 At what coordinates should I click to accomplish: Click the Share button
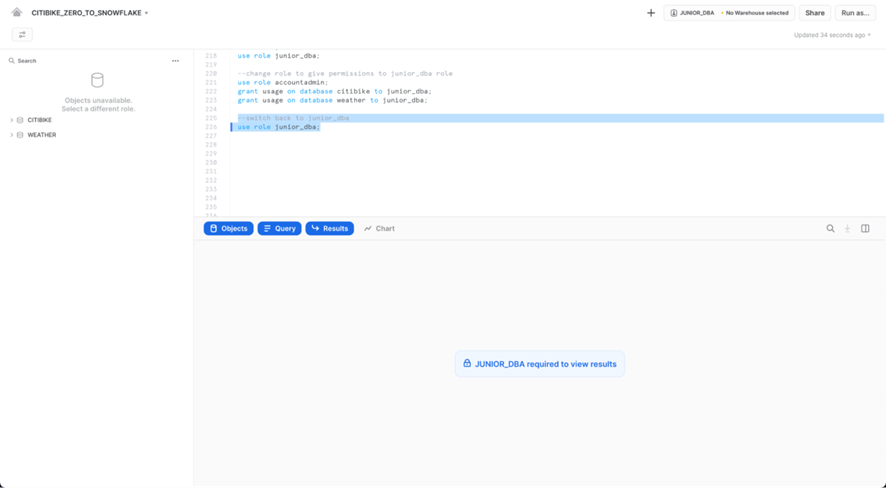point(815,13)
